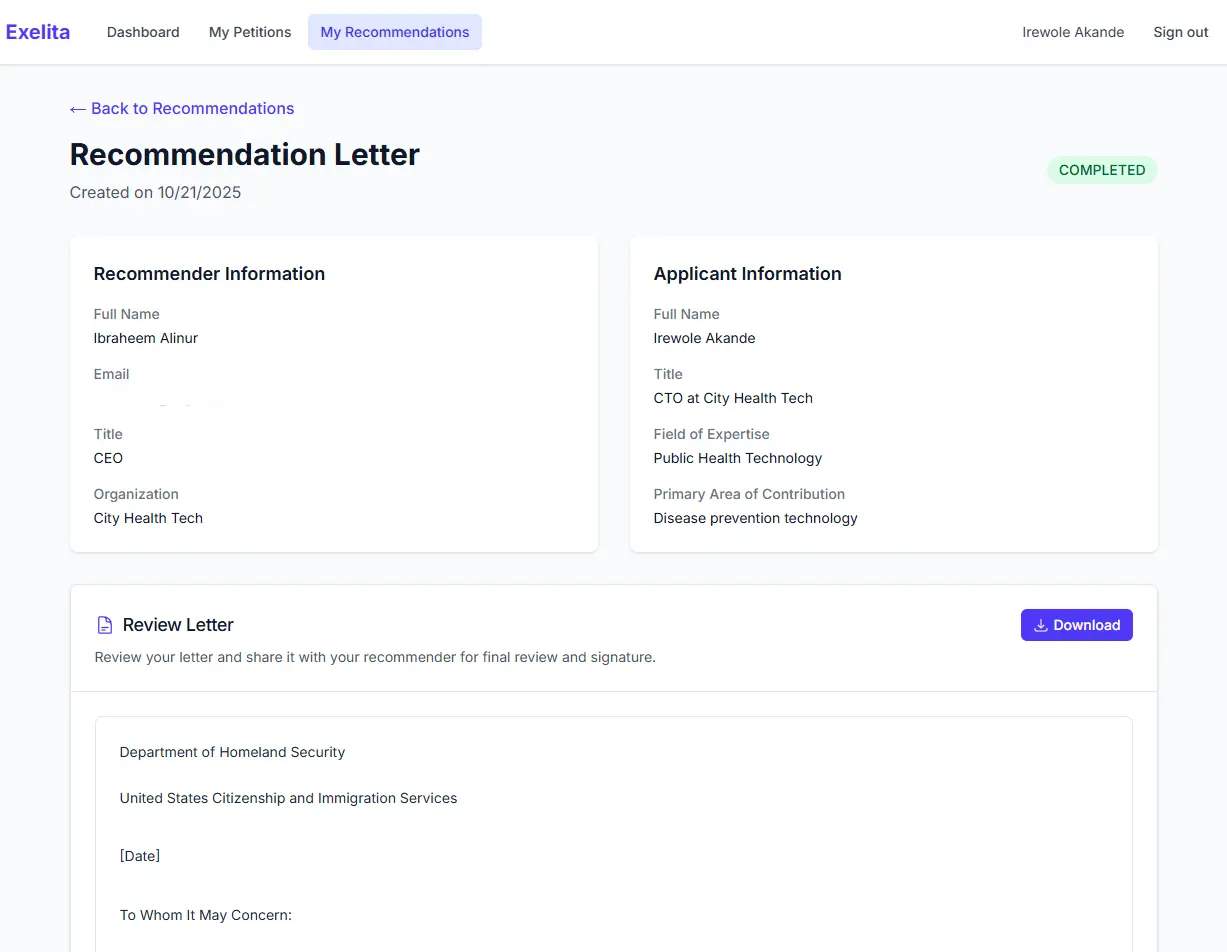Follow the Back to Recommendations link
Image resolution: width=1227 pixels, height=952 pixels.
pyautogui.click(x=192, y=108)
